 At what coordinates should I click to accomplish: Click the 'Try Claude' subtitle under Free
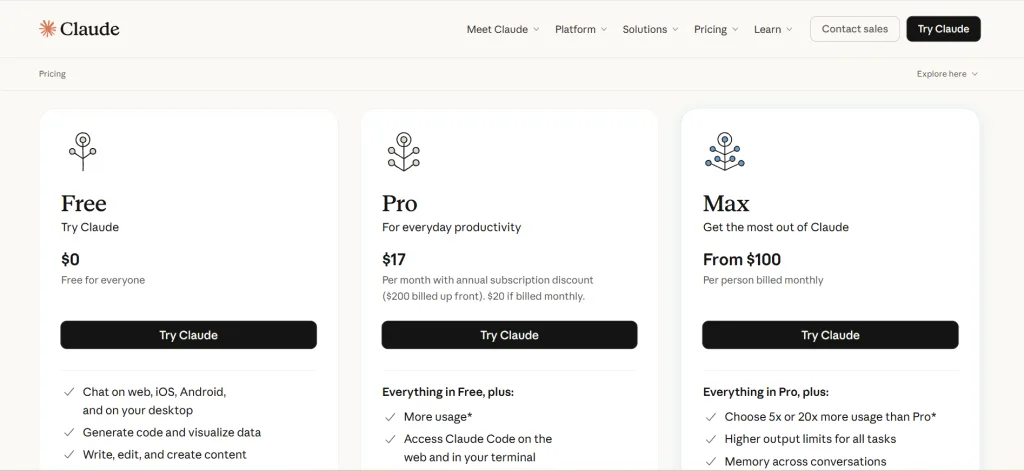[90, 227]
